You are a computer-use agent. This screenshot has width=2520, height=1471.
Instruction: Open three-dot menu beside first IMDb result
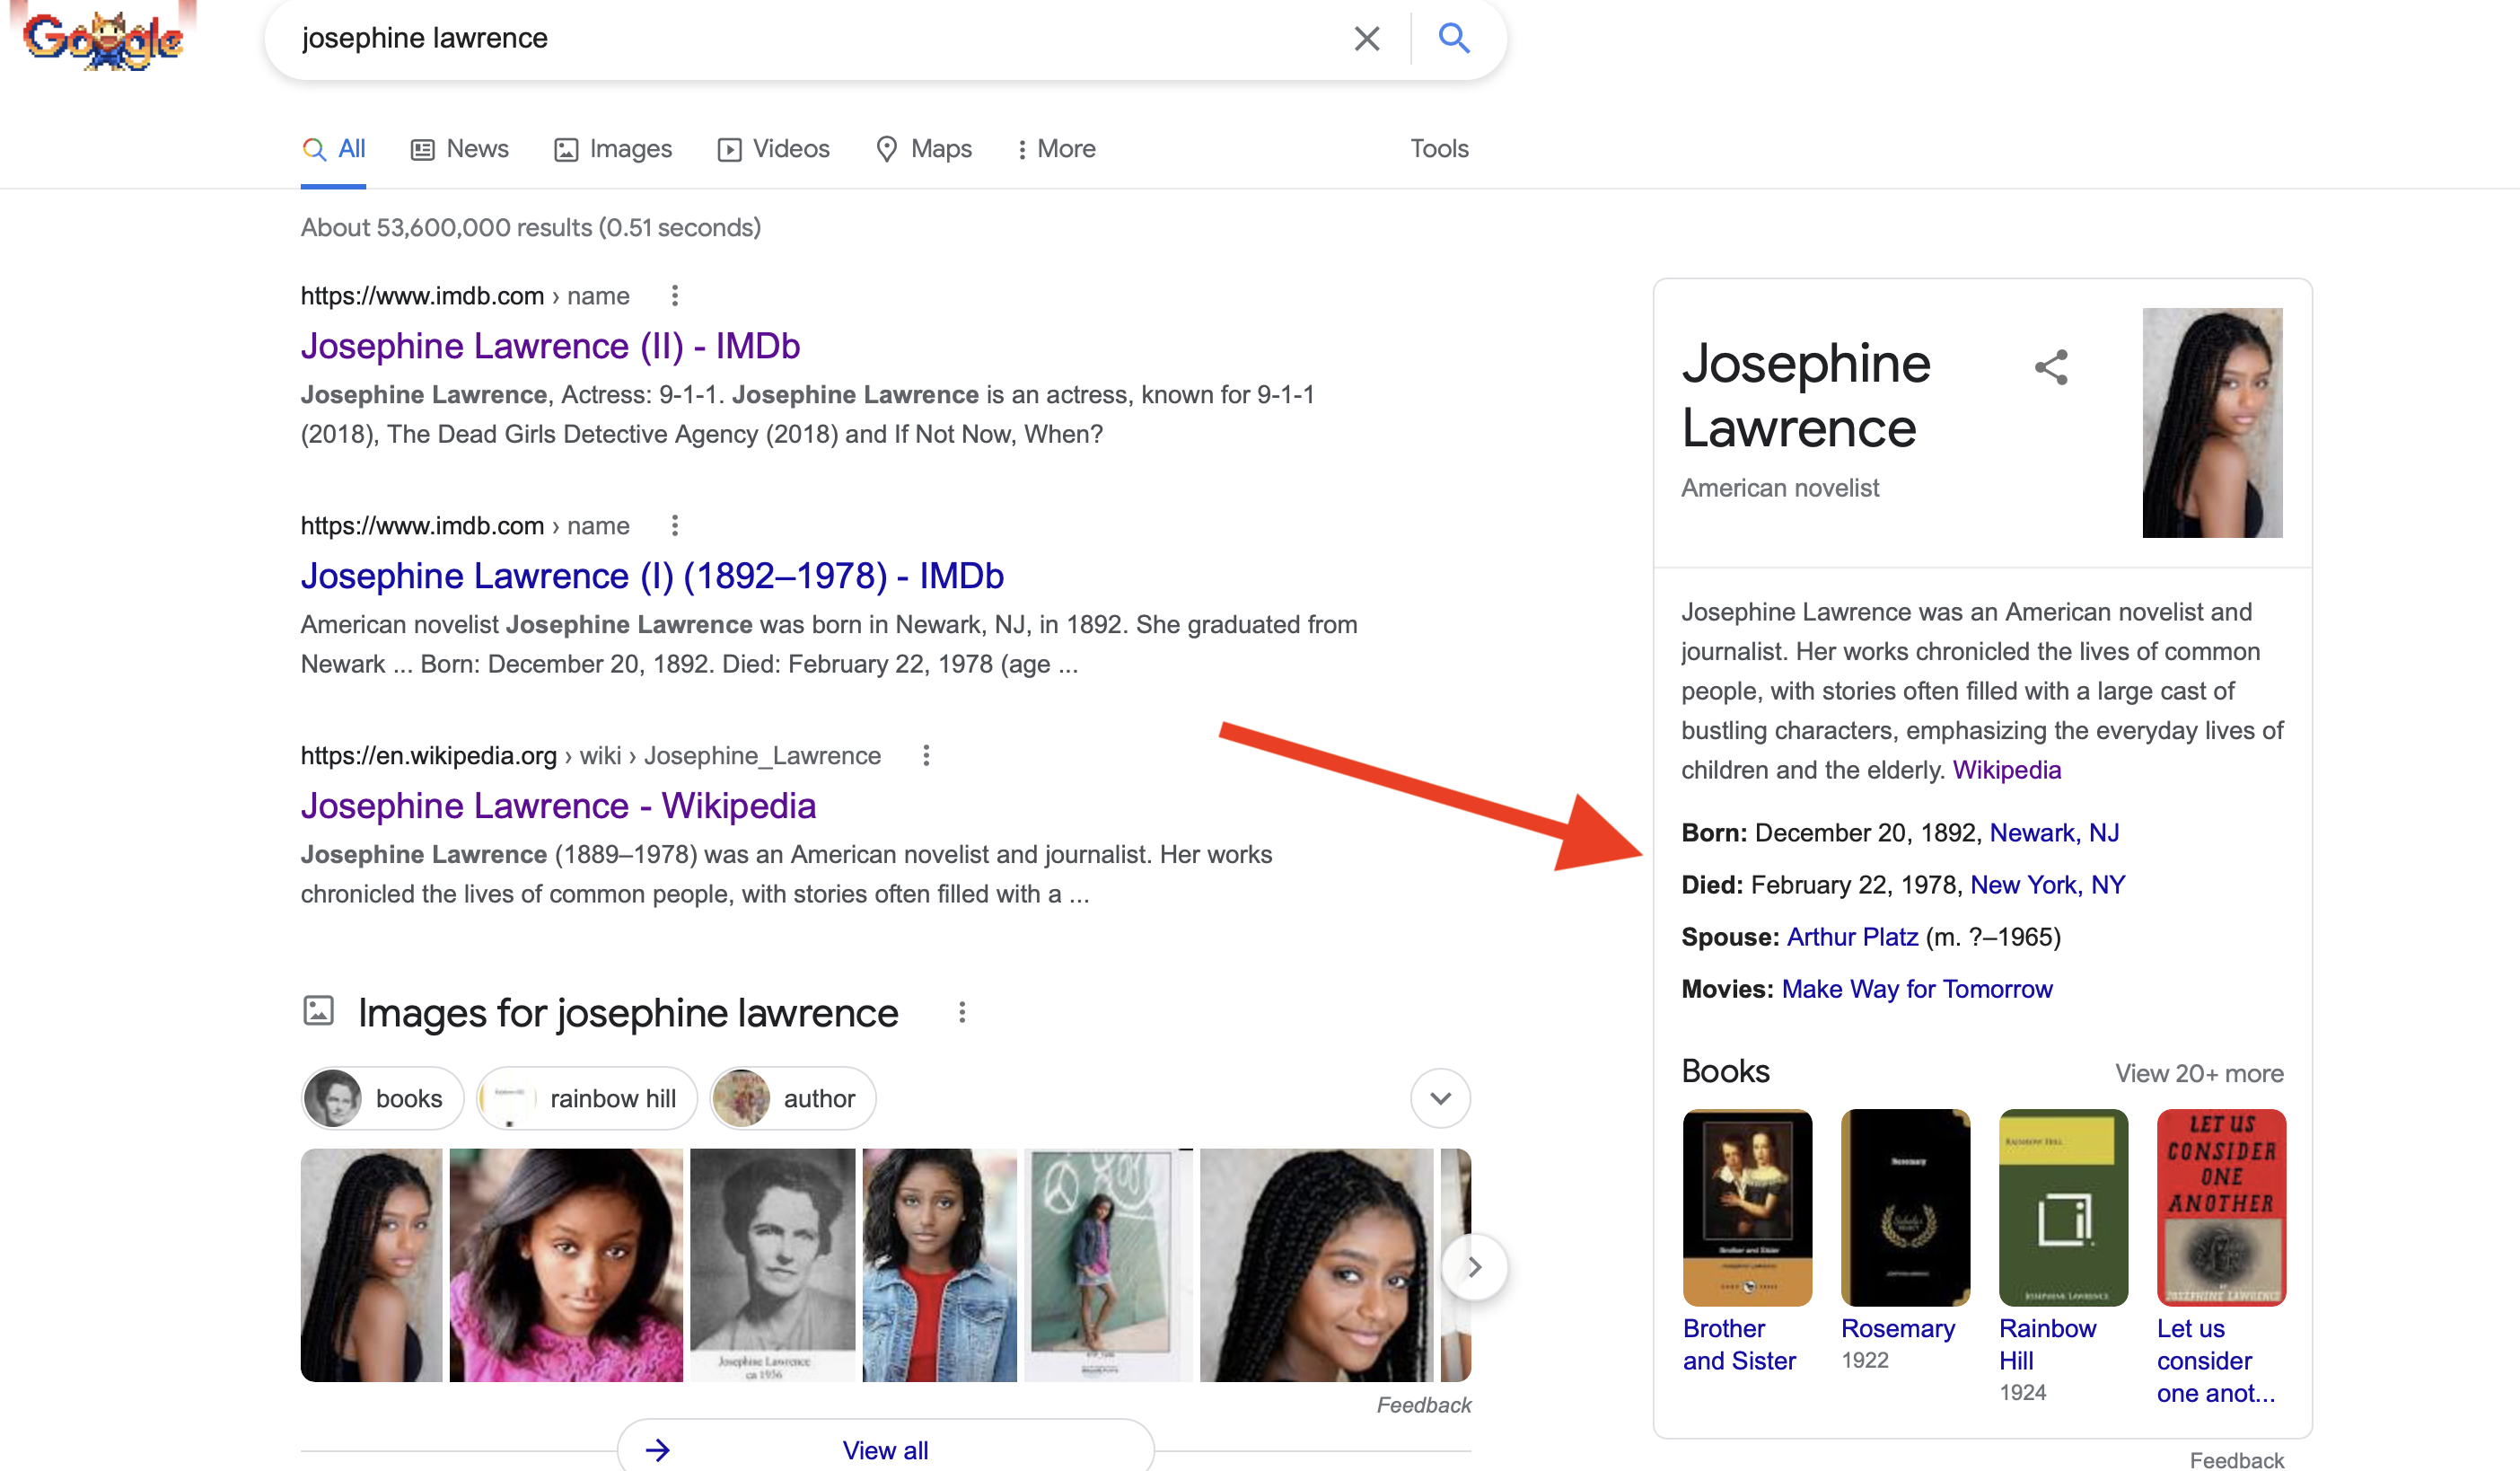pos(675,295)
